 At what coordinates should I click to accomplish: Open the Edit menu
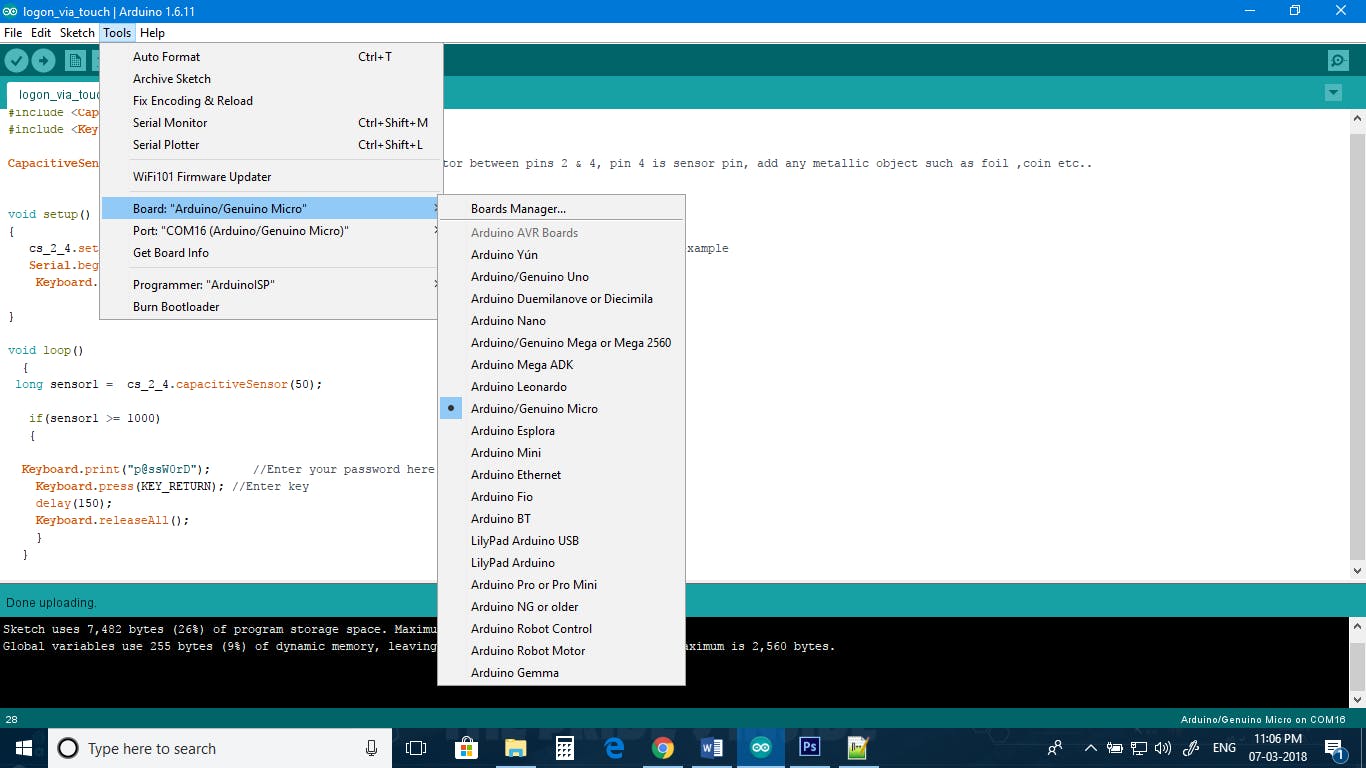[41, 33]
